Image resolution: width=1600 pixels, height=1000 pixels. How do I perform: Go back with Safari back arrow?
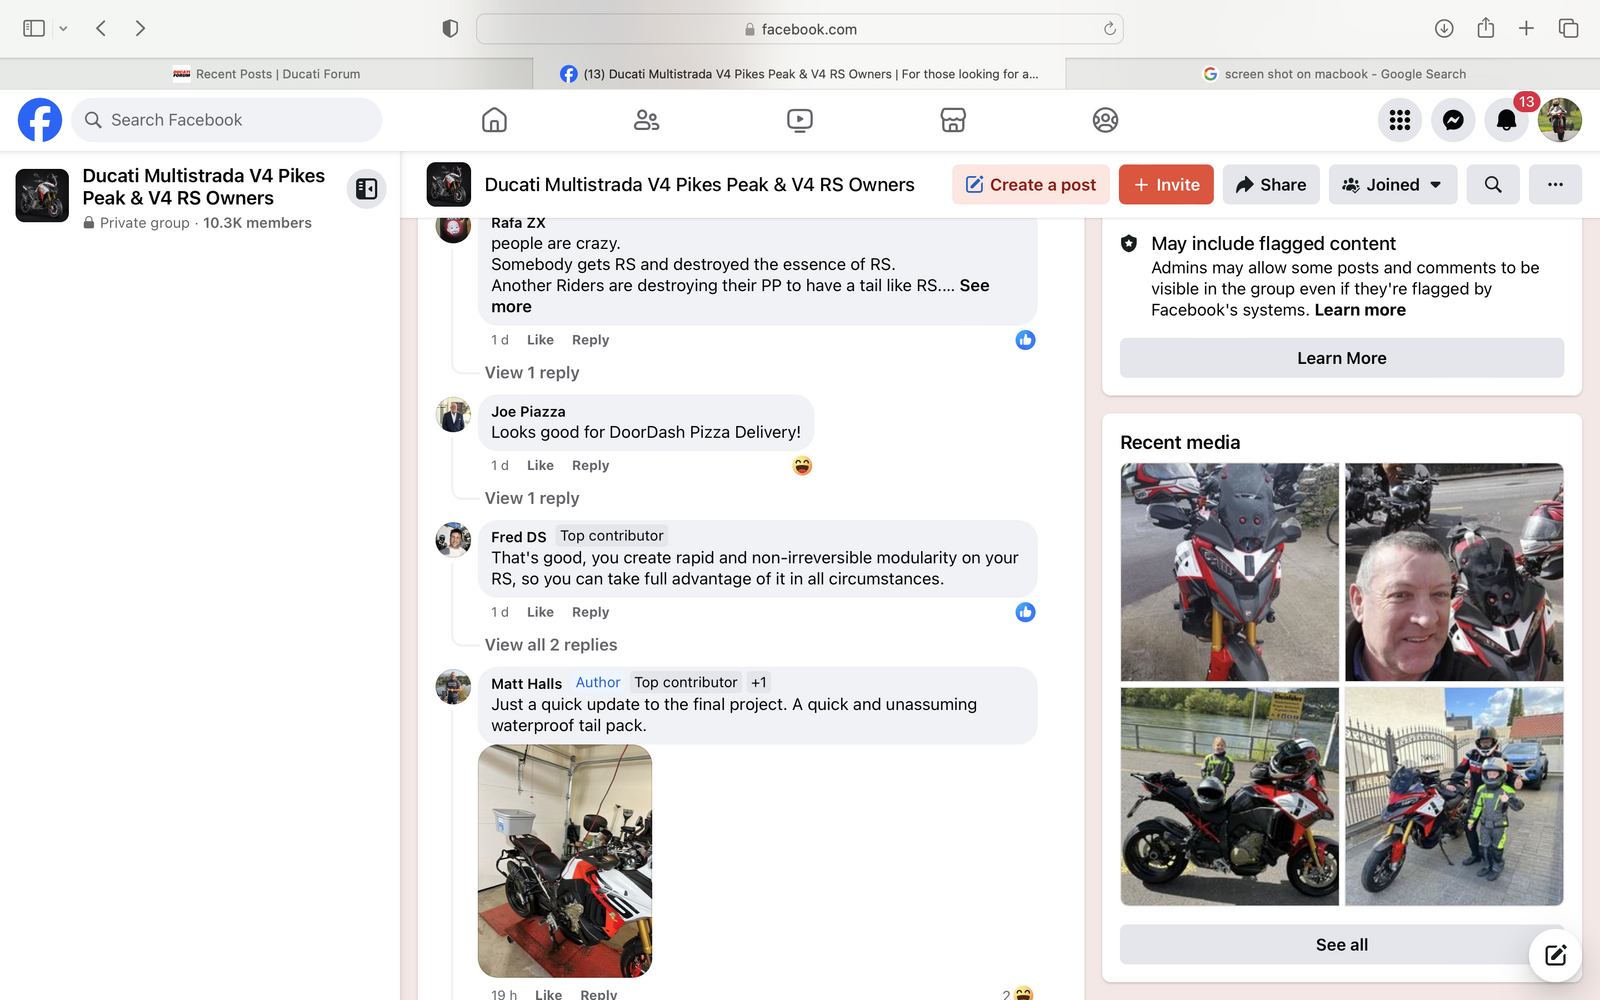pyautogui.click(x=101, y=28)
